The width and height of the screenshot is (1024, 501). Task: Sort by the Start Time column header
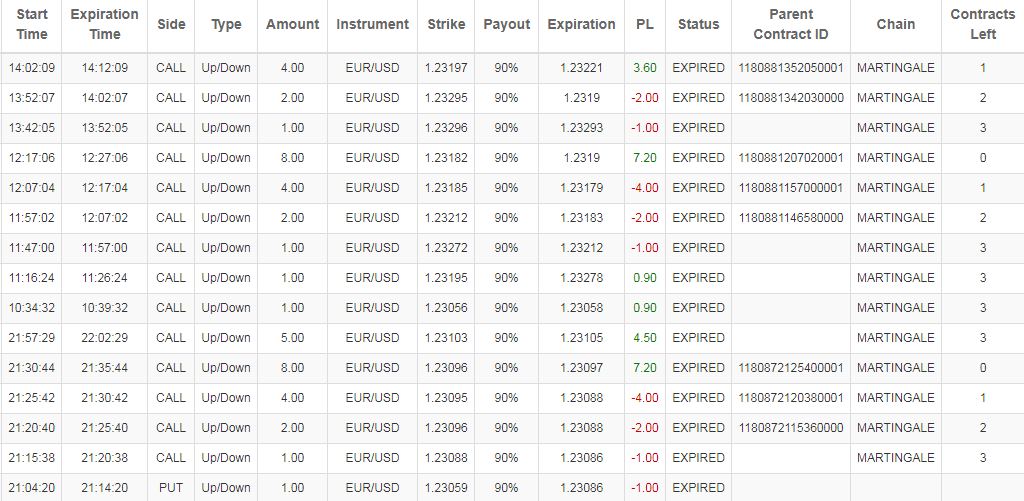32,24
